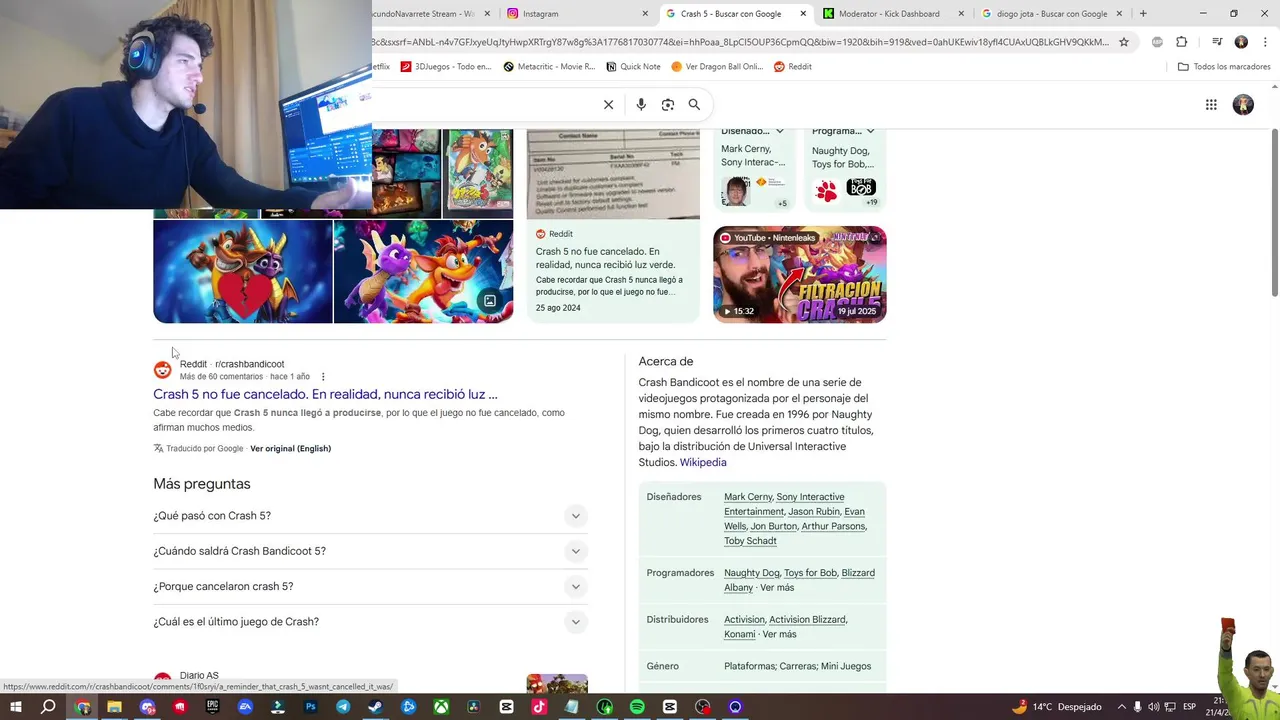Start a voice search with the microphone
Viewport: 1280px width, 720px height.
[641, 104]
